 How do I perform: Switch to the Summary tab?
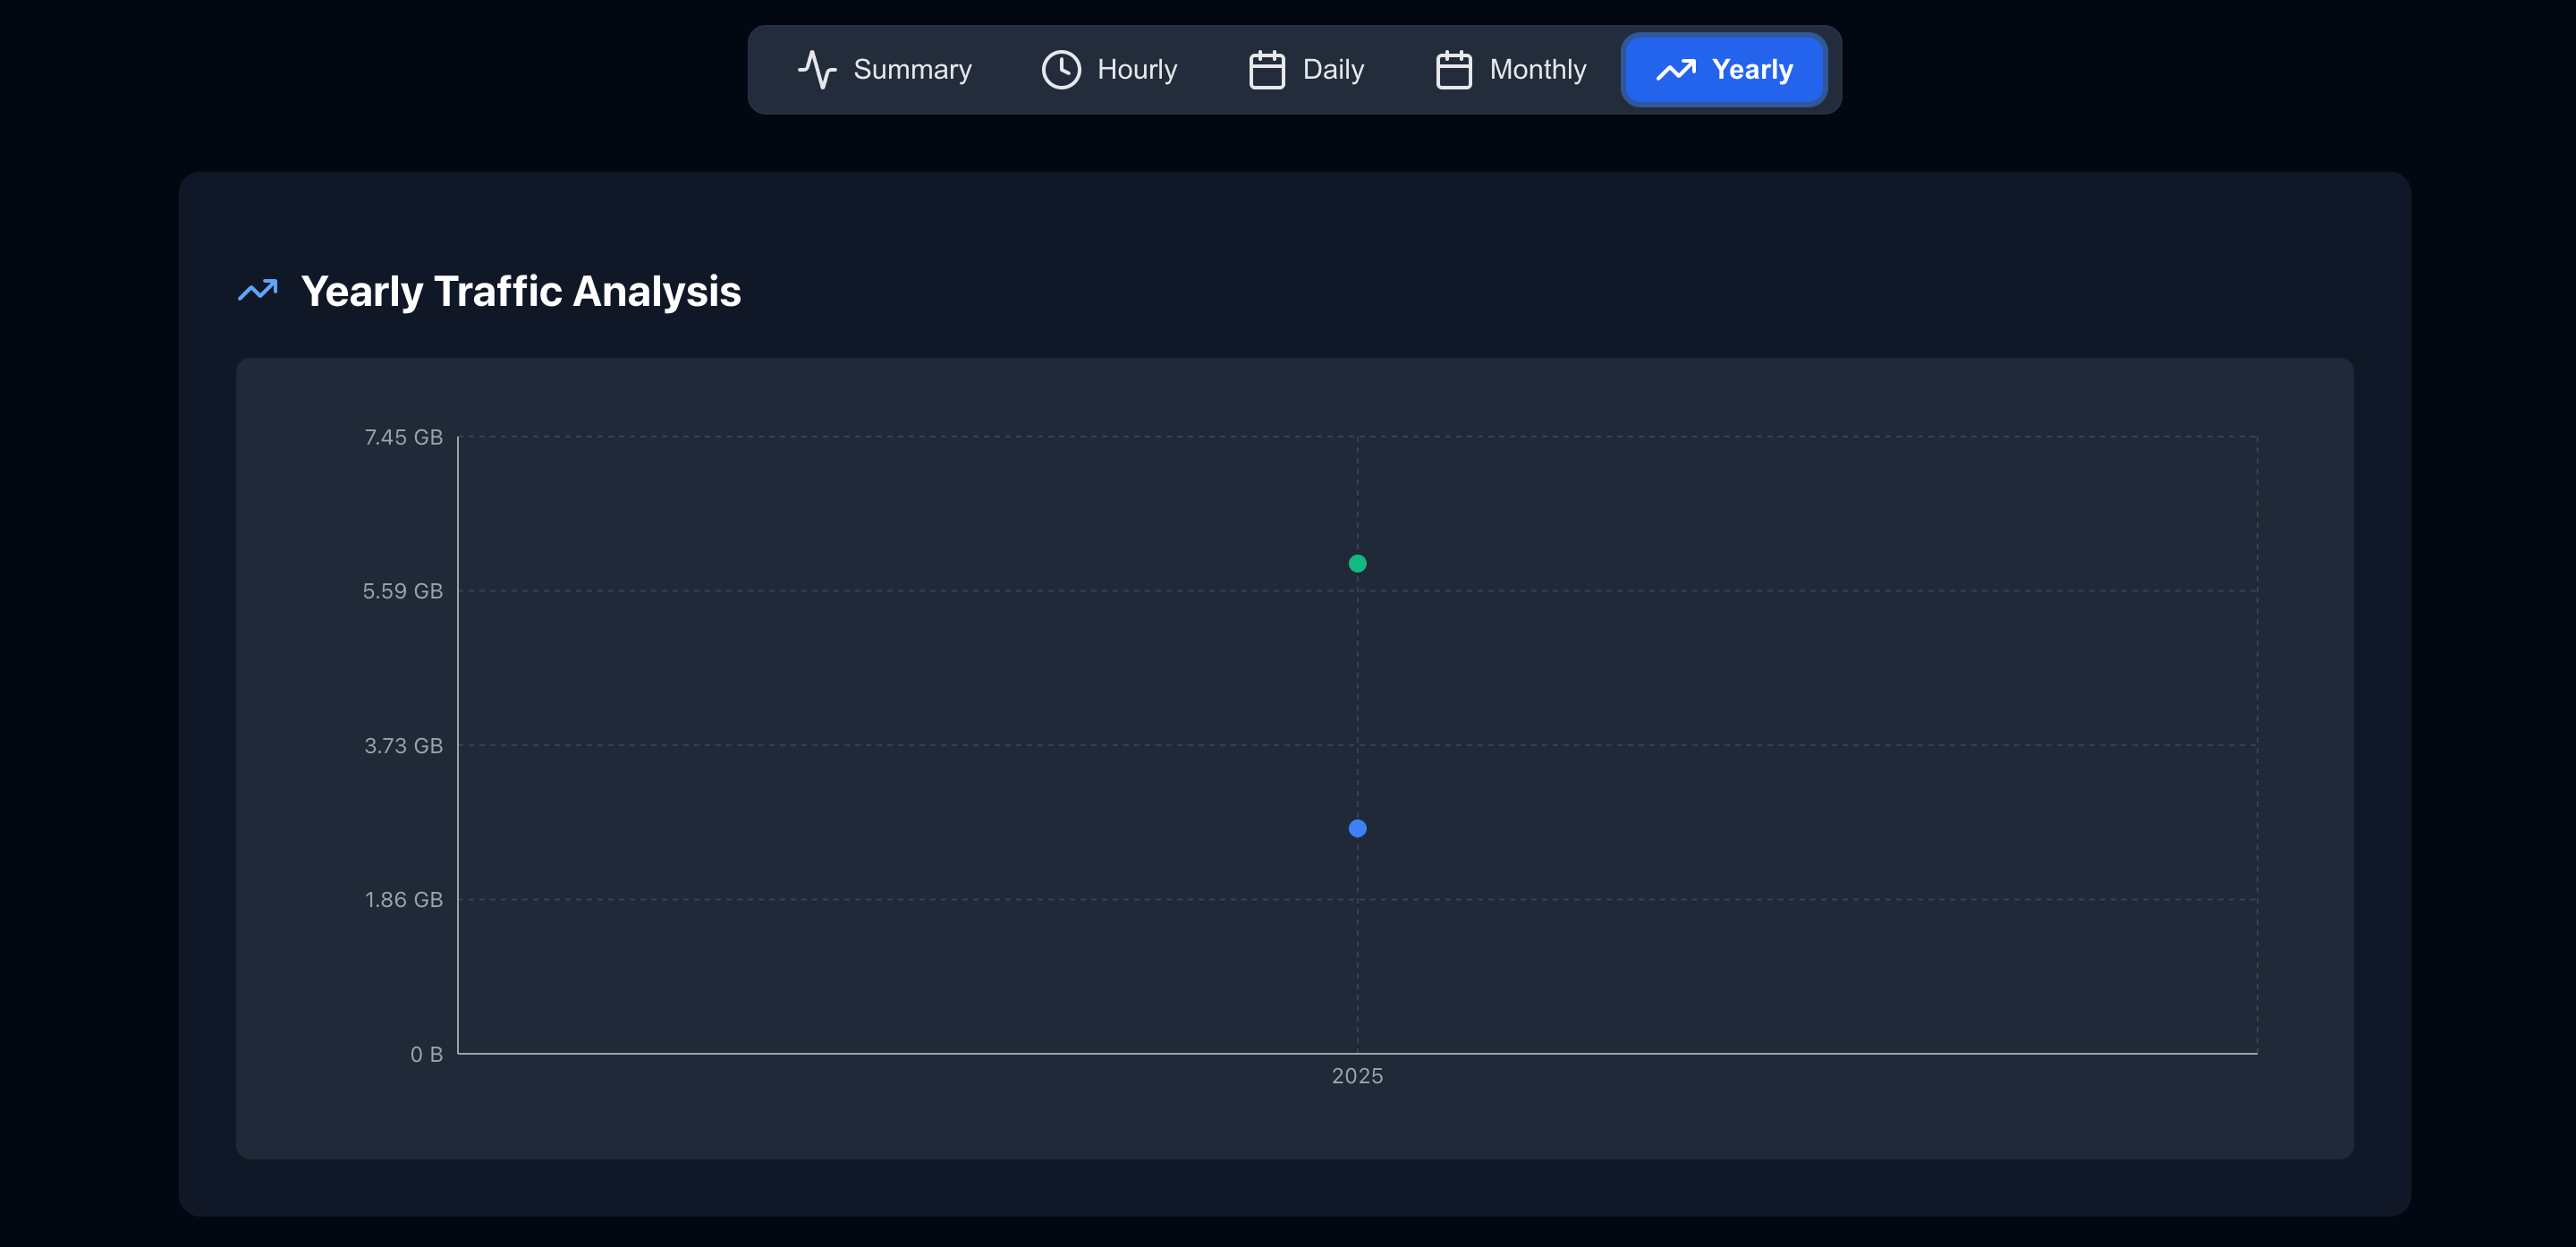click(x=911, y=70)
